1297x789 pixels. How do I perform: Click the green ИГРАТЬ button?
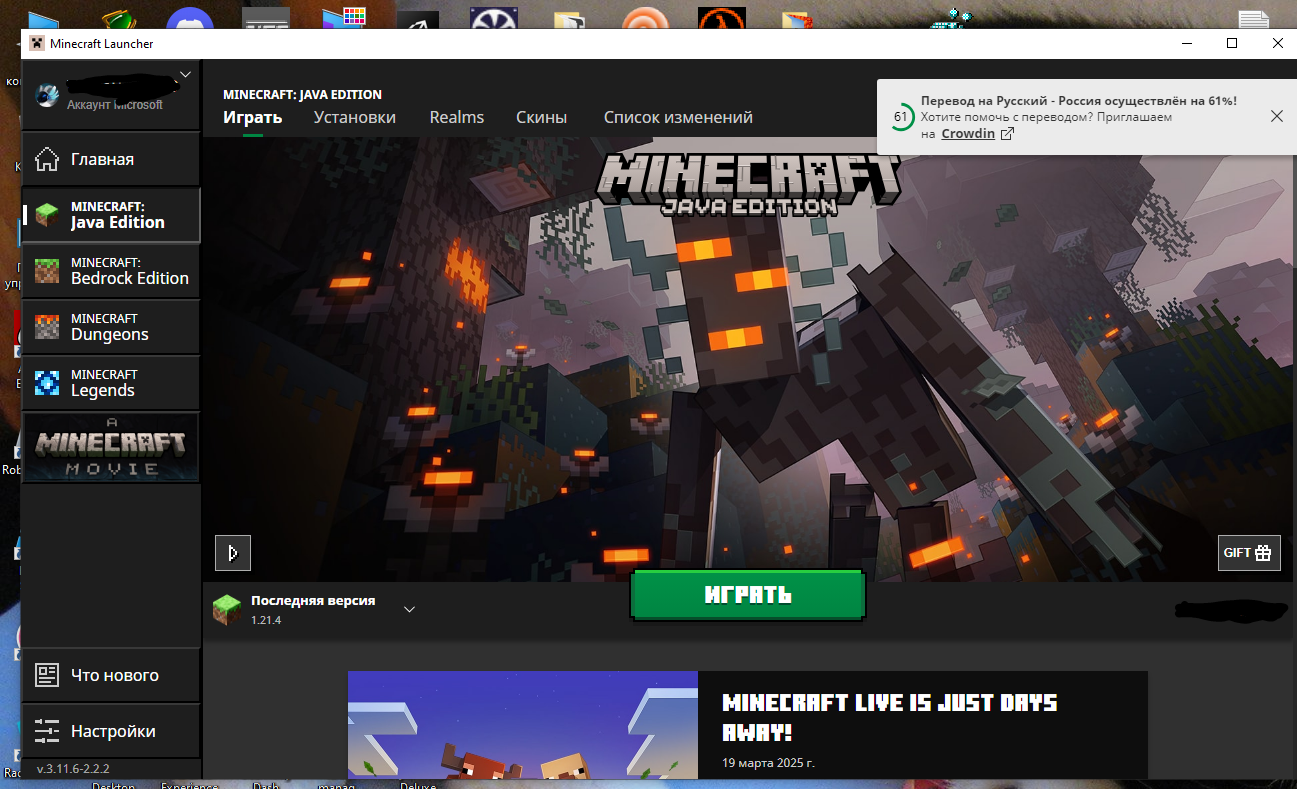pos(748,595)
